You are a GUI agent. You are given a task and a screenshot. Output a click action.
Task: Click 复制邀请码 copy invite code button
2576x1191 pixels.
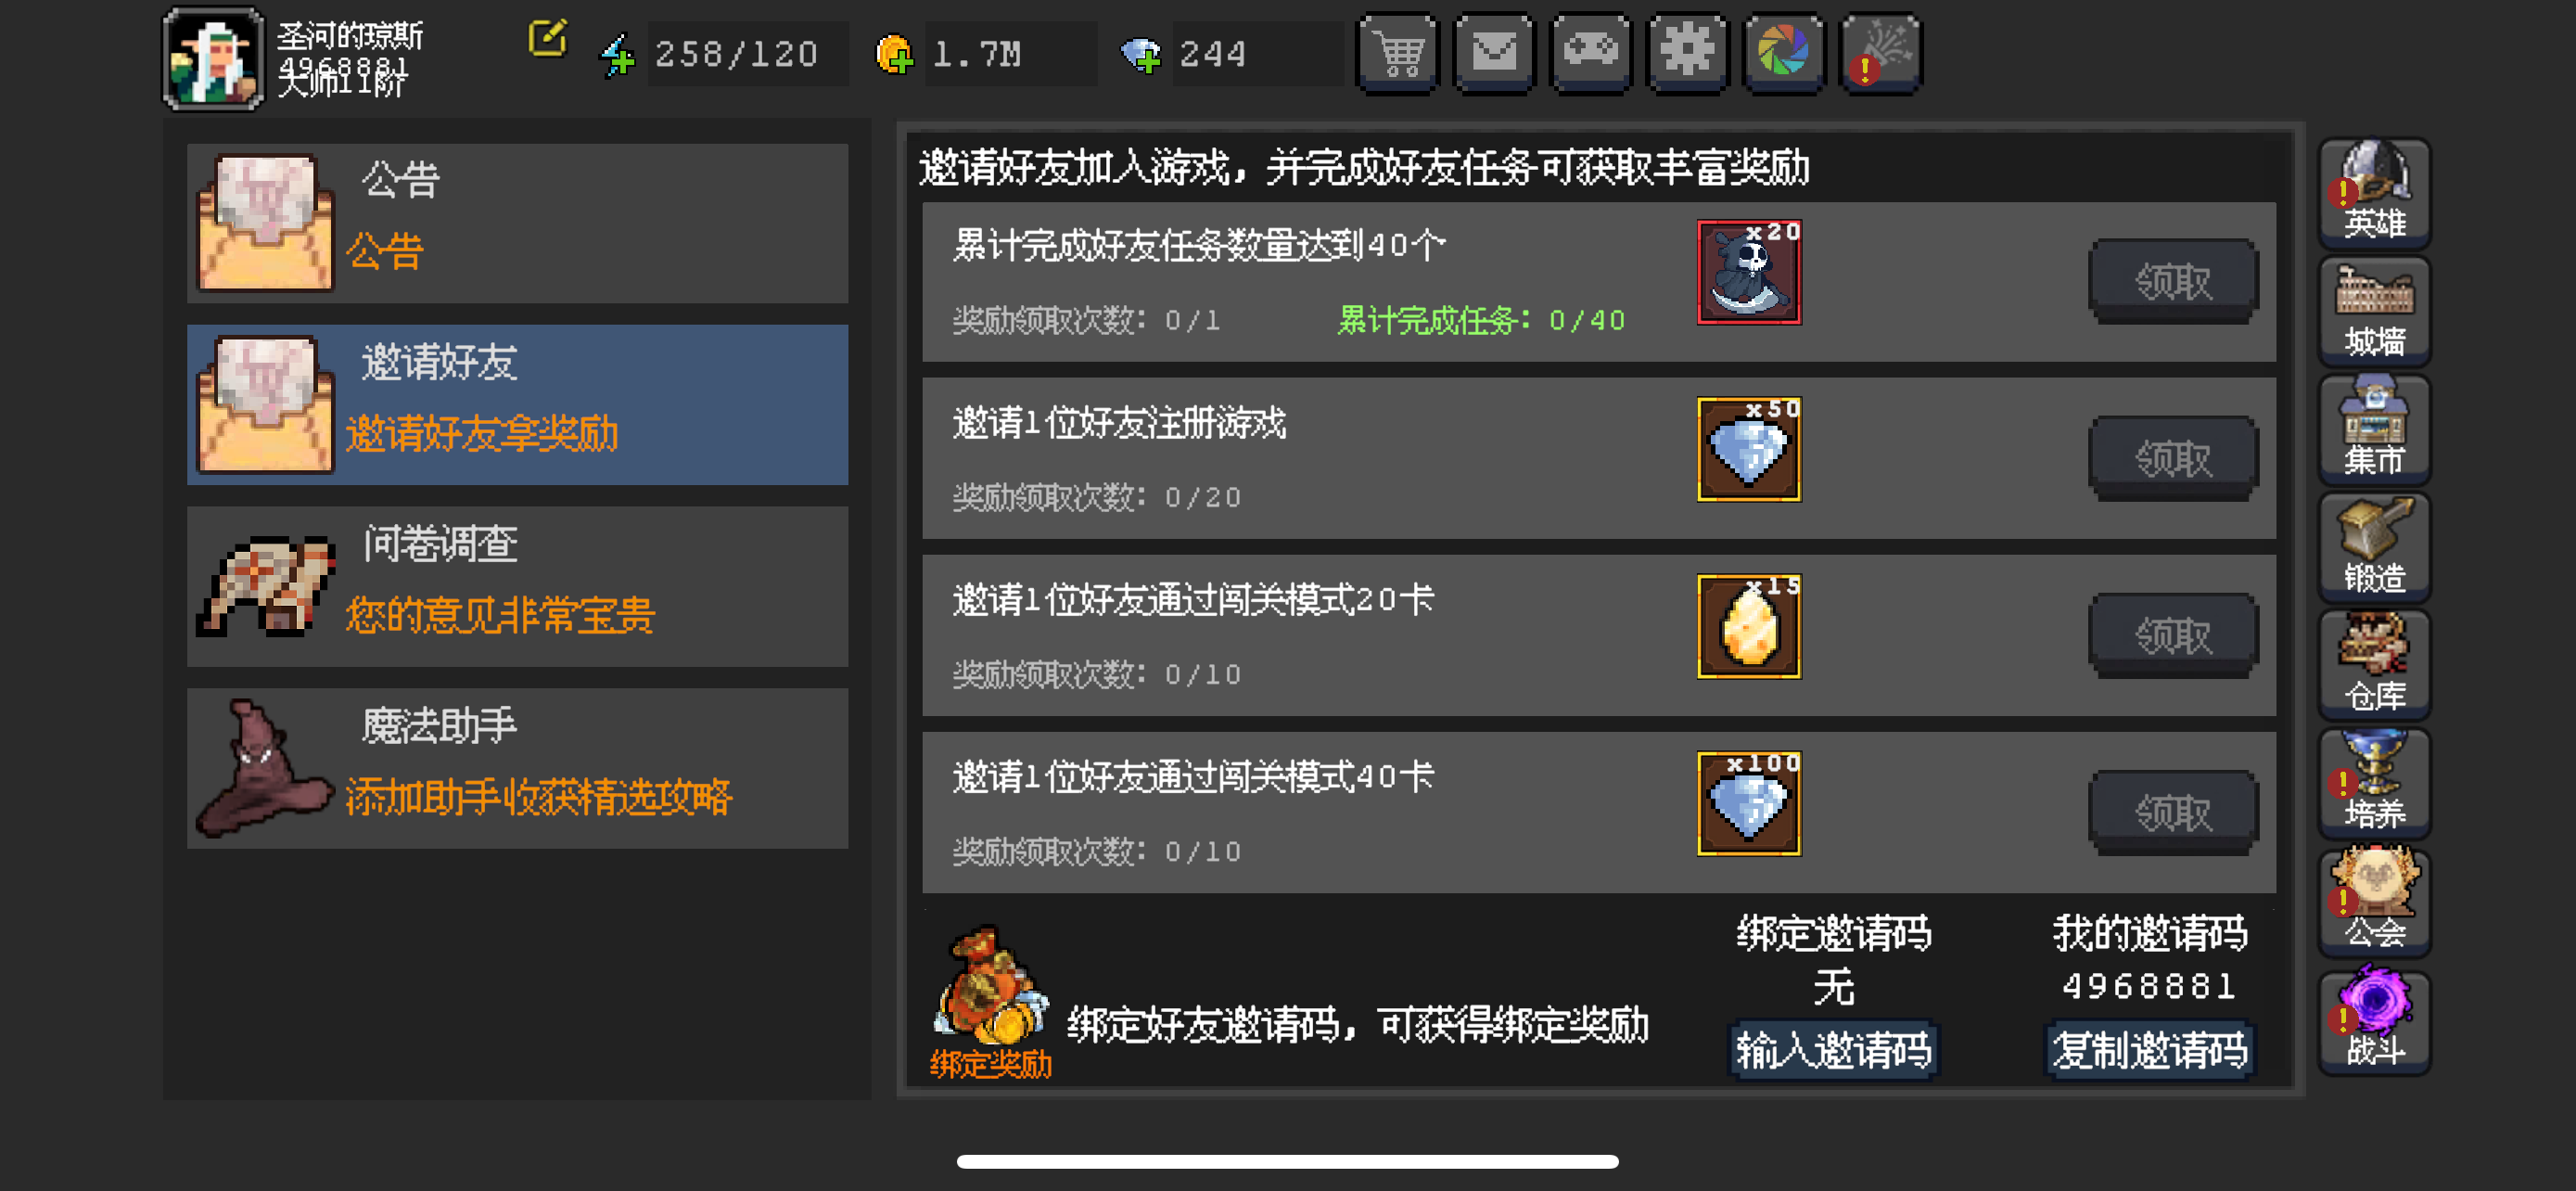[x=2150, y=1050]
